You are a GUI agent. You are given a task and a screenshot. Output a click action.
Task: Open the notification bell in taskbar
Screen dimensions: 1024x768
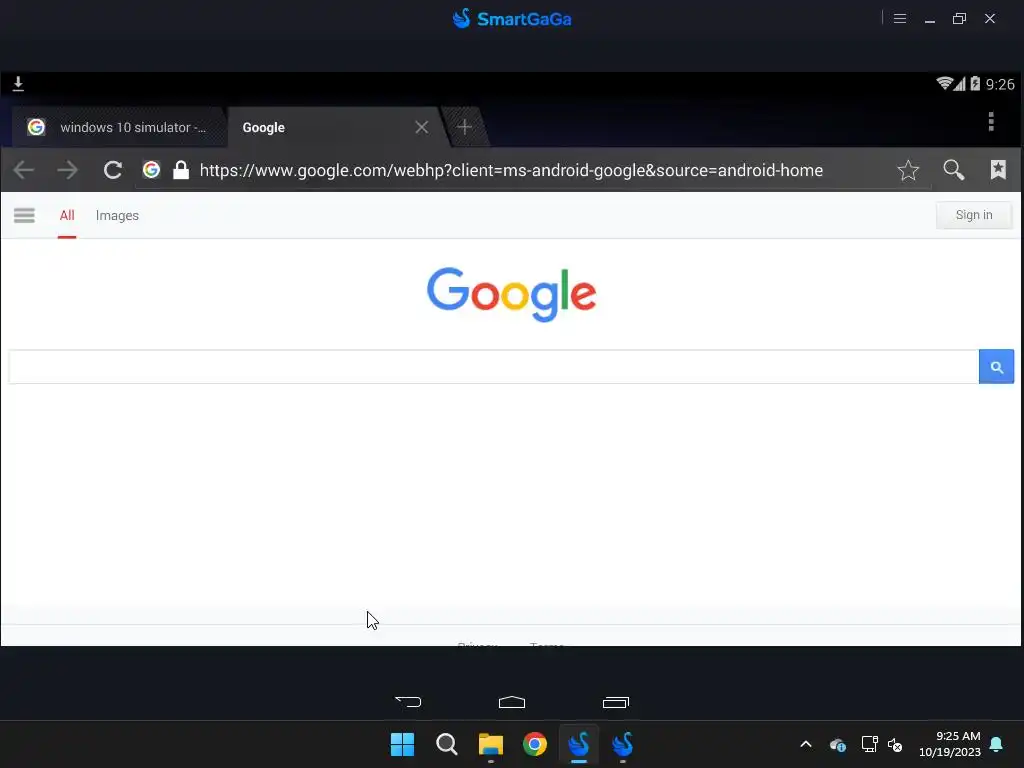point(997,744)
